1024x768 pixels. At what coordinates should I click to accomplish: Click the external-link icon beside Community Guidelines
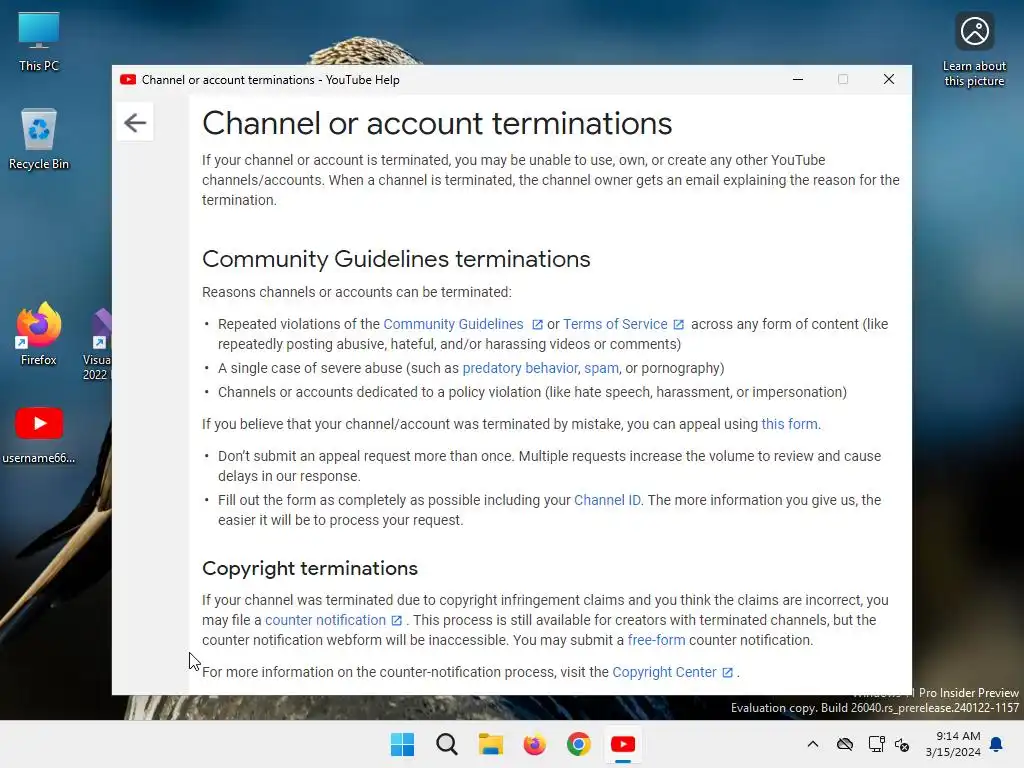[x=537, y=325]
